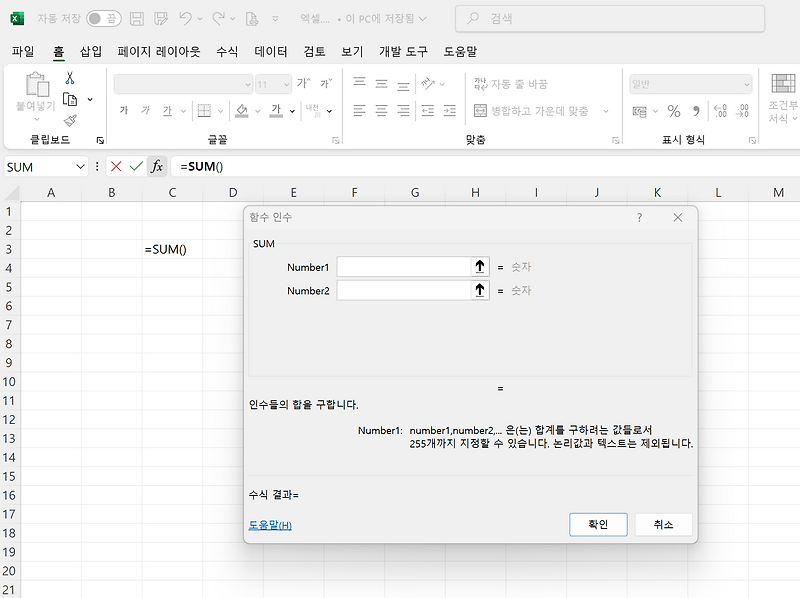Open the clipboard group dialog launcher
This screenshot has width=800, height=598.
tap(101, 140)
